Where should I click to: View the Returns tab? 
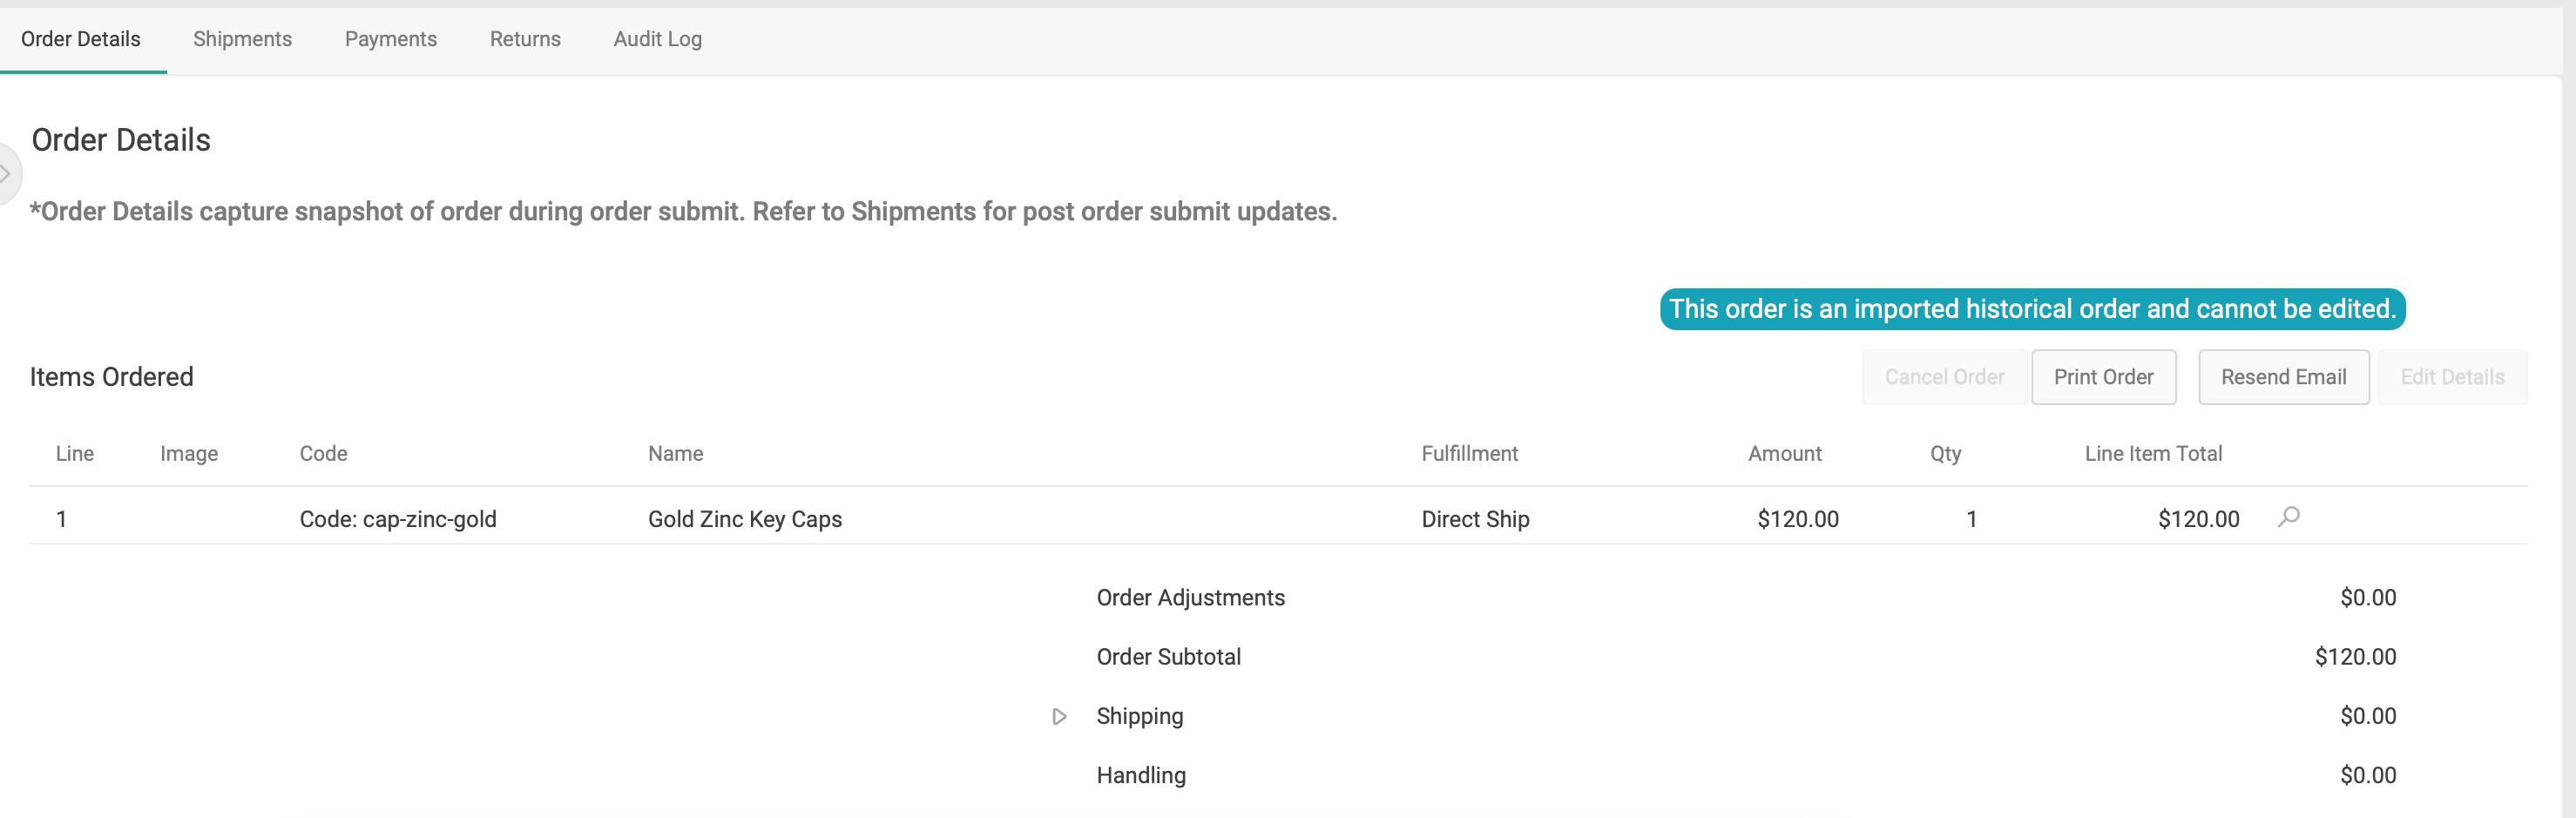pyautogui.click(x=524, y=39)
